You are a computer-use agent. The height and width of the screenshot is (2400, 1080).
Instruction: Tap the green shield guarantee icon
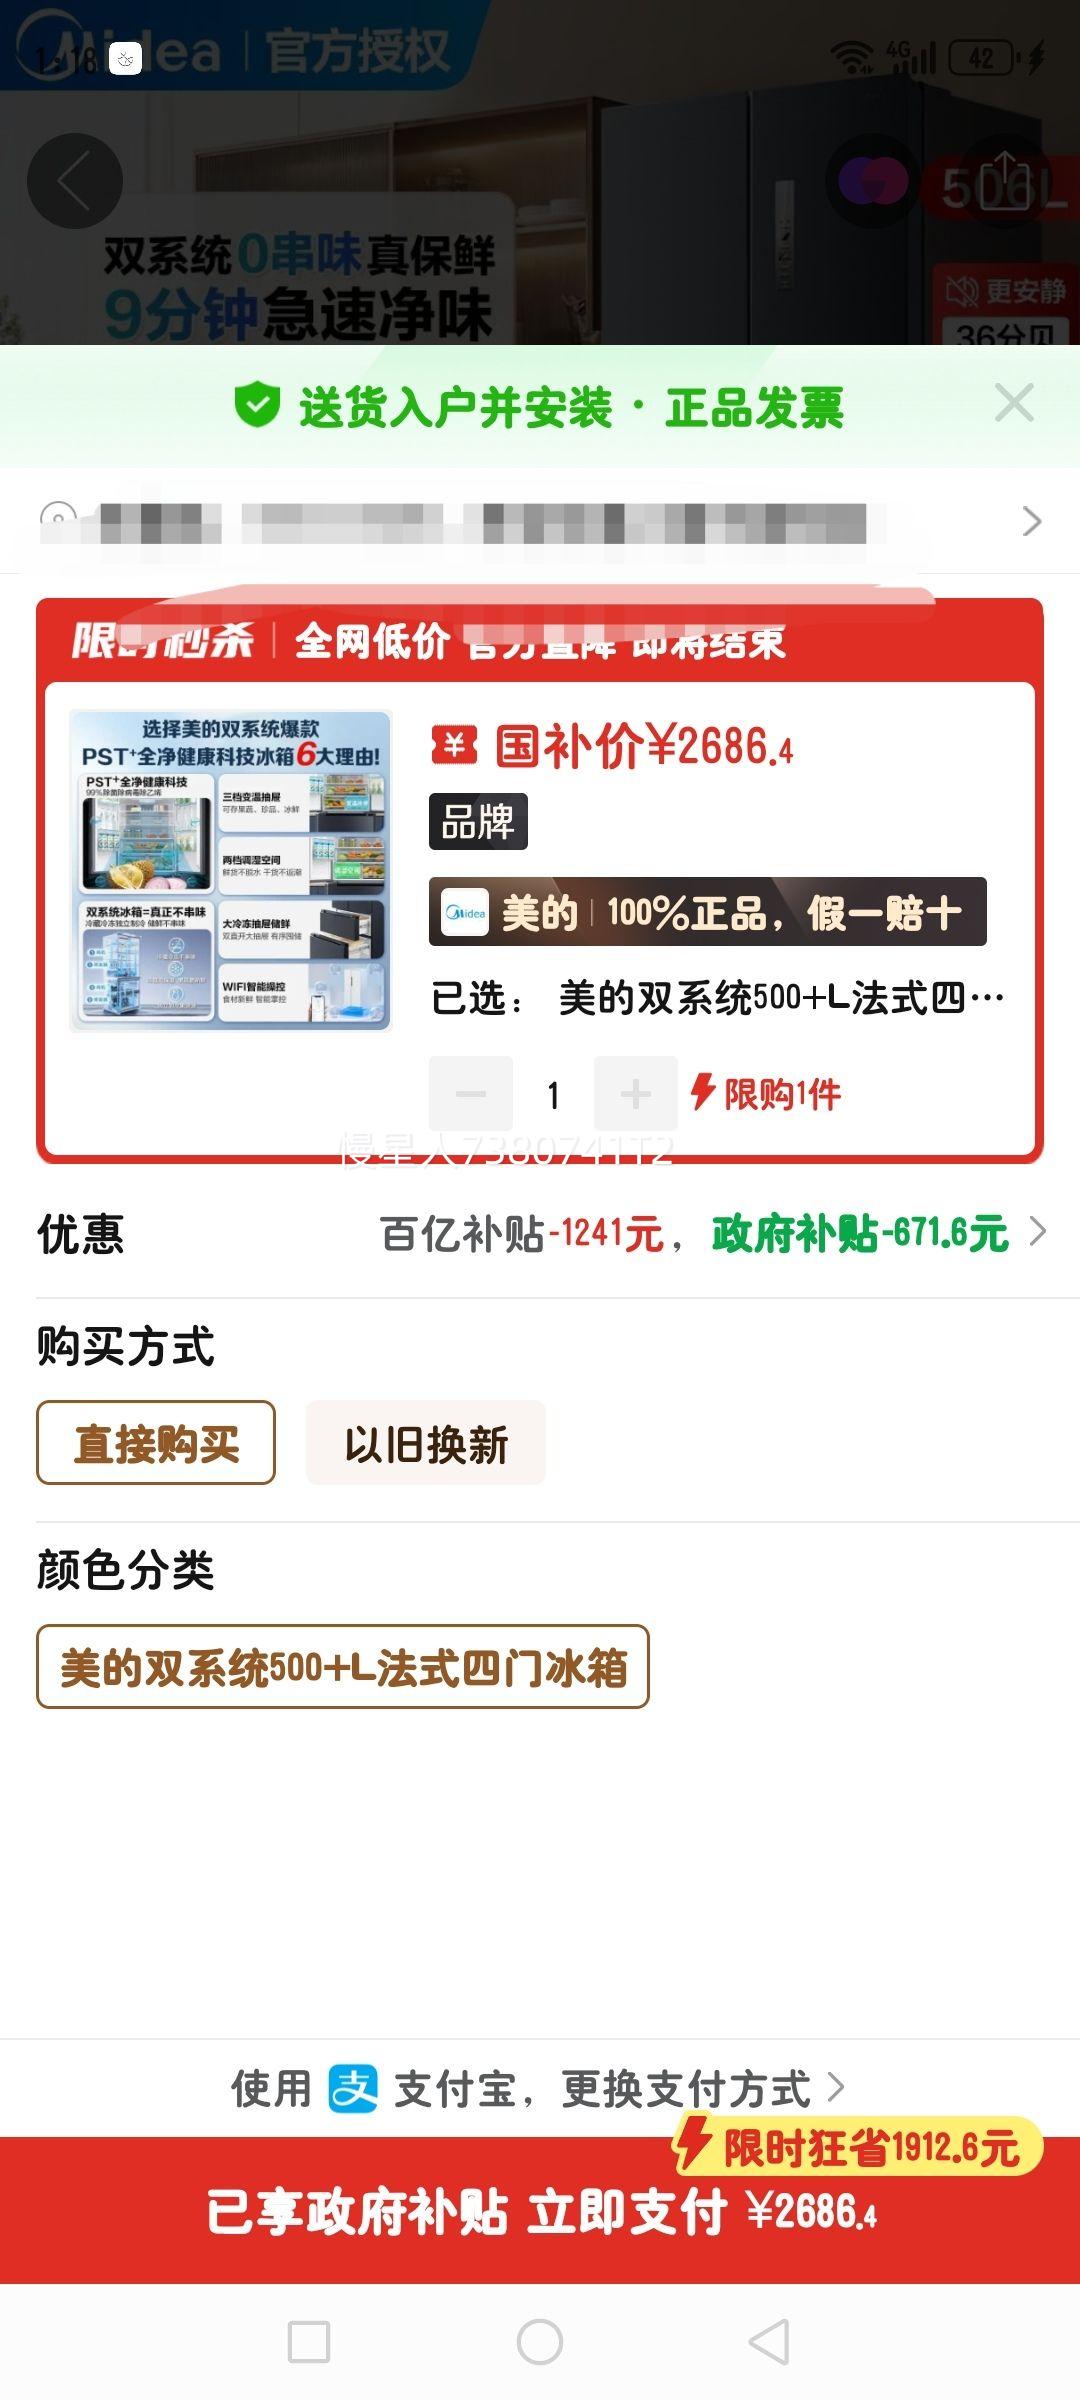(x=257, y=406)
